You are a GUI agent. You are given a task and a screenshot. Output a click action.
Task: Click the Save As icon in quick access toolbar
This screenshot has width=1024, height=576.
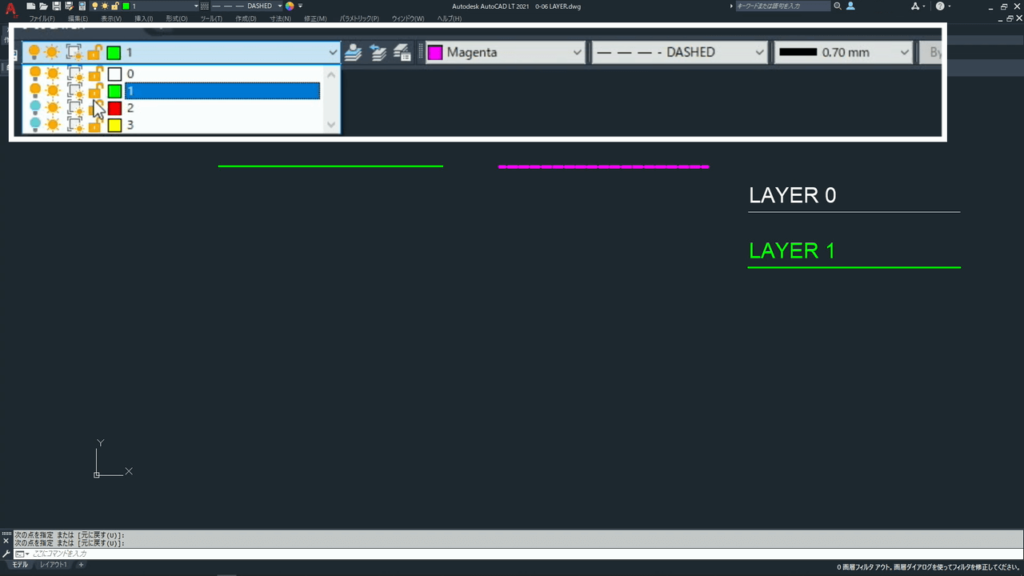(x=69, y=6)
